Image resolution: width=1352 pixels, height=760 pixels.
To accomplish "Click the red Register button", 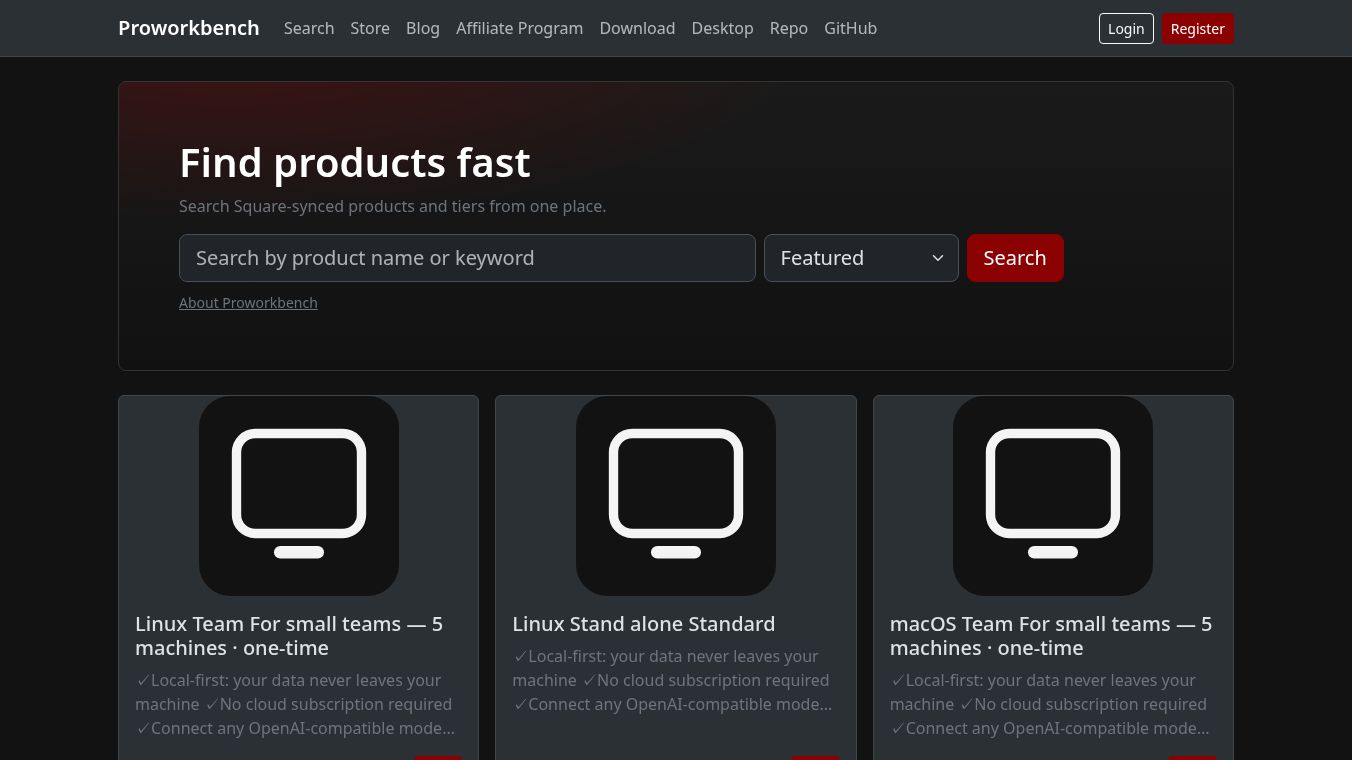I will click(1197, 29).
